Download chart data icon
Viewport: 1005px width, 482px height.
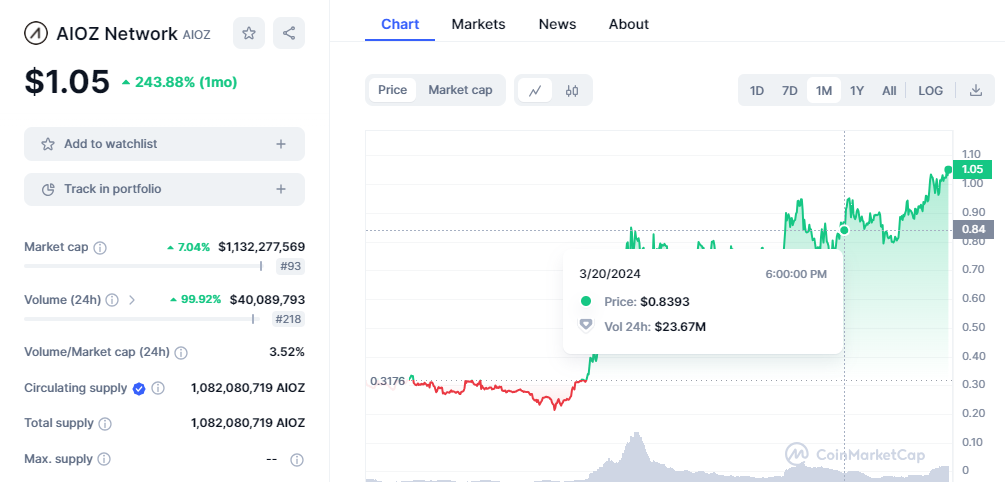click(x=976, y=90)
